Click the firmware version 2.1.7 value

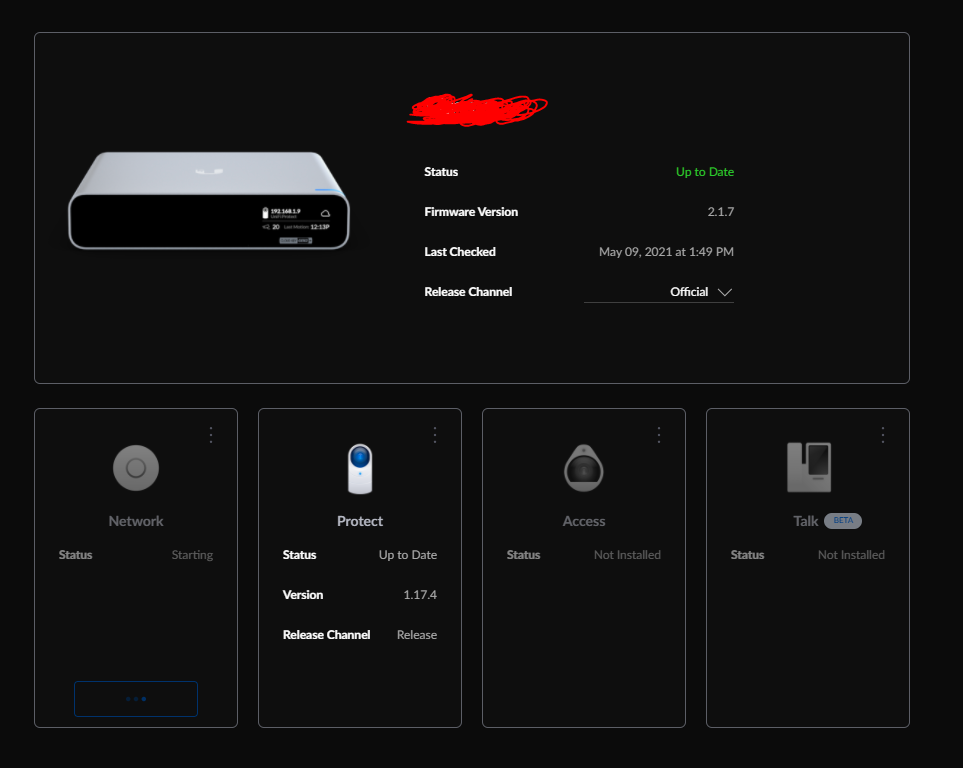coord(720,212)
